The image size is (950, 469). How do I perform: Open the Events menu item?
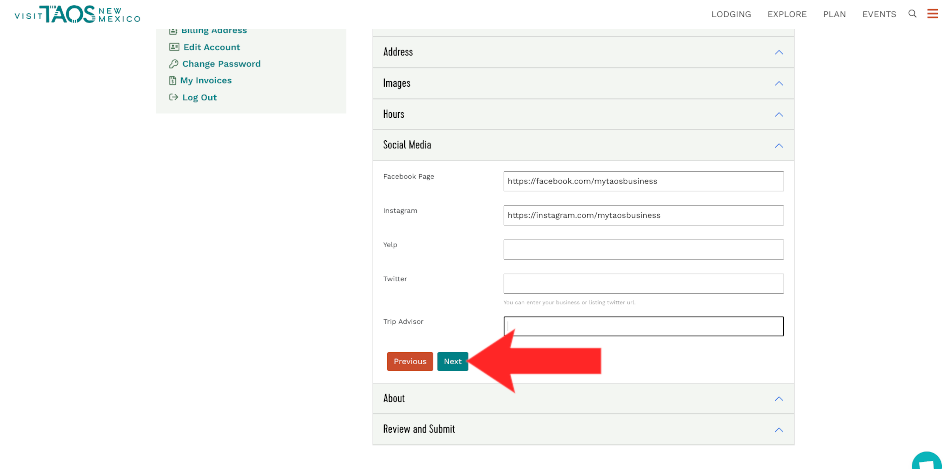click(x=879, y=14)
